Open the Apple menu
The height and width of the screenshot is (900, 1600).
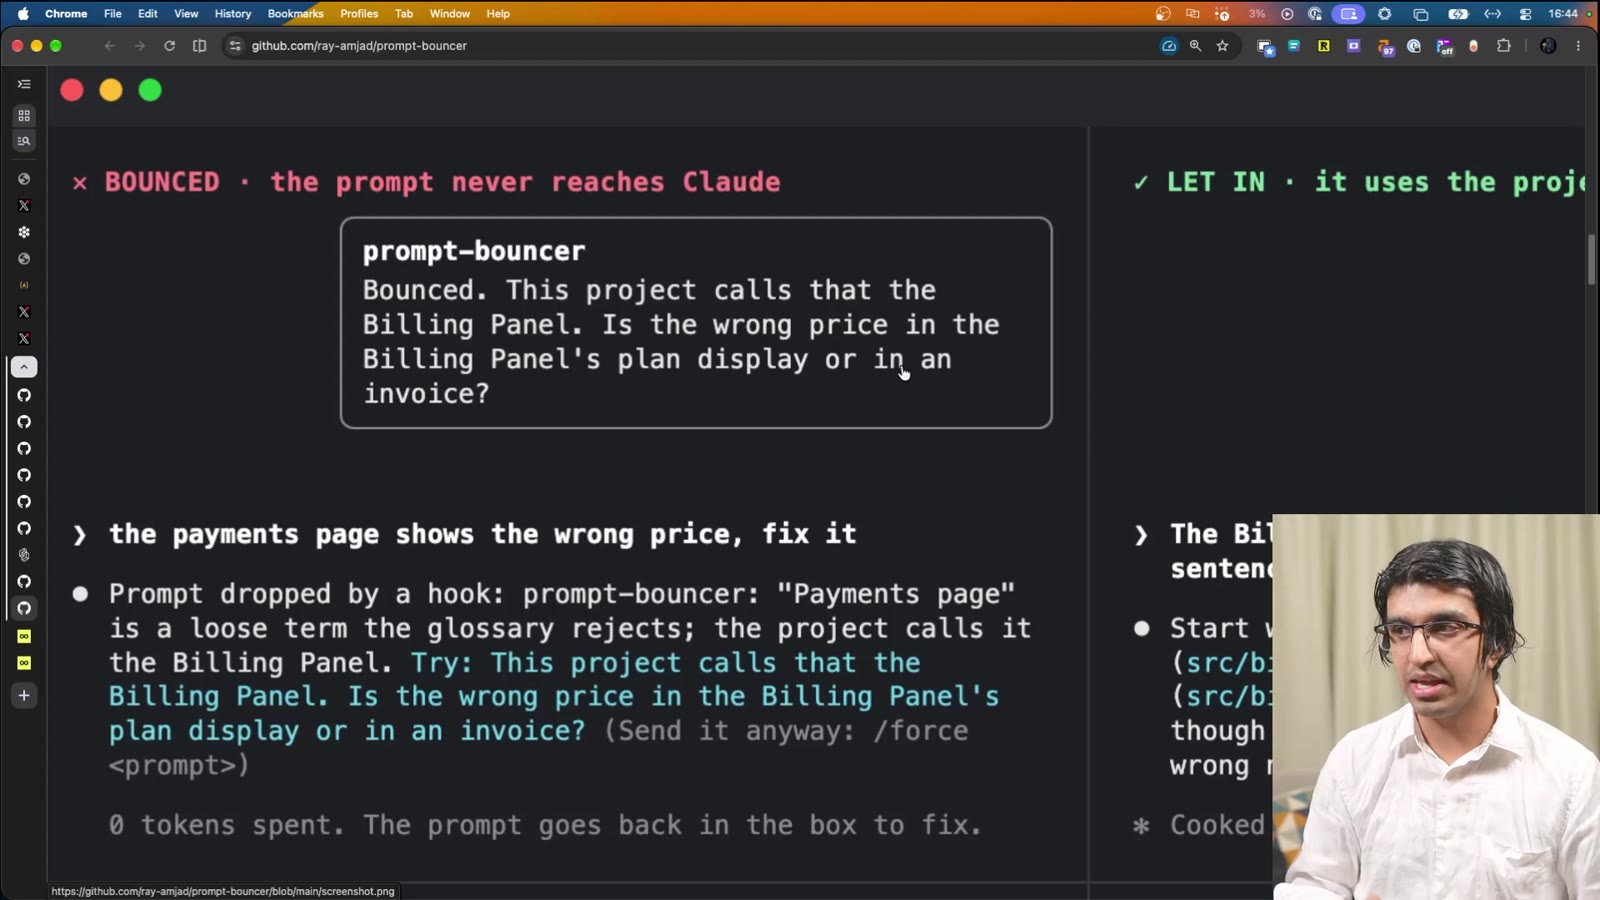tap(23, 14)
